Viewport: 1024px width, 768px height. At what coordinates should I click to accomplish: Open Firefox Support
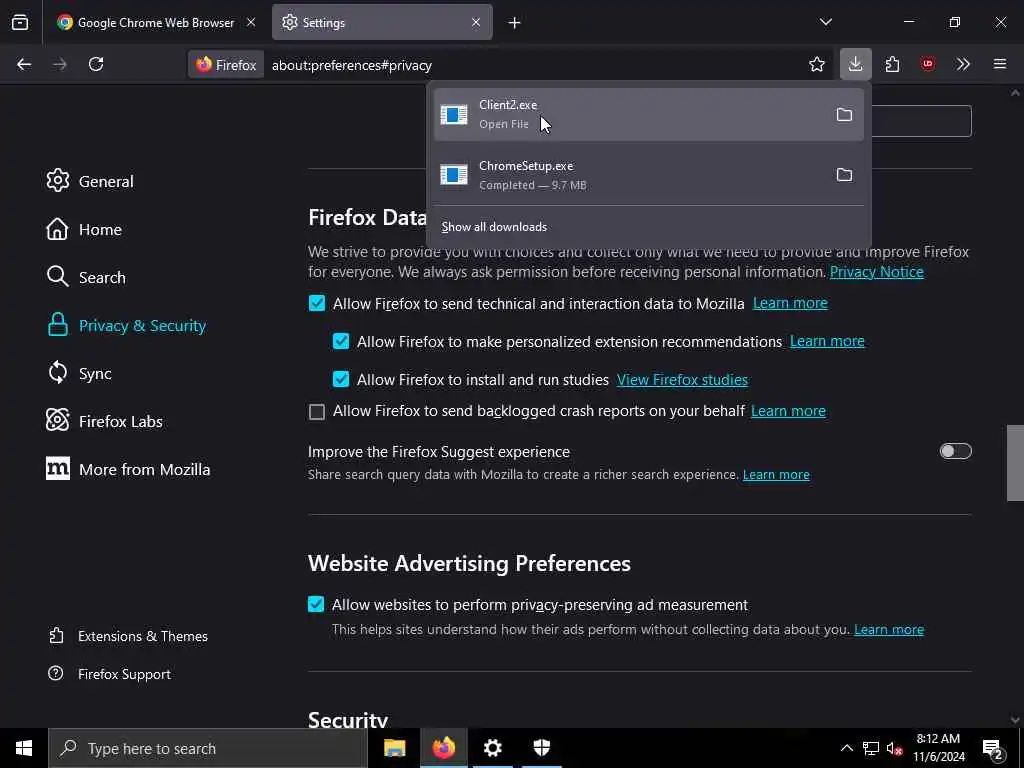click(110, 674)
